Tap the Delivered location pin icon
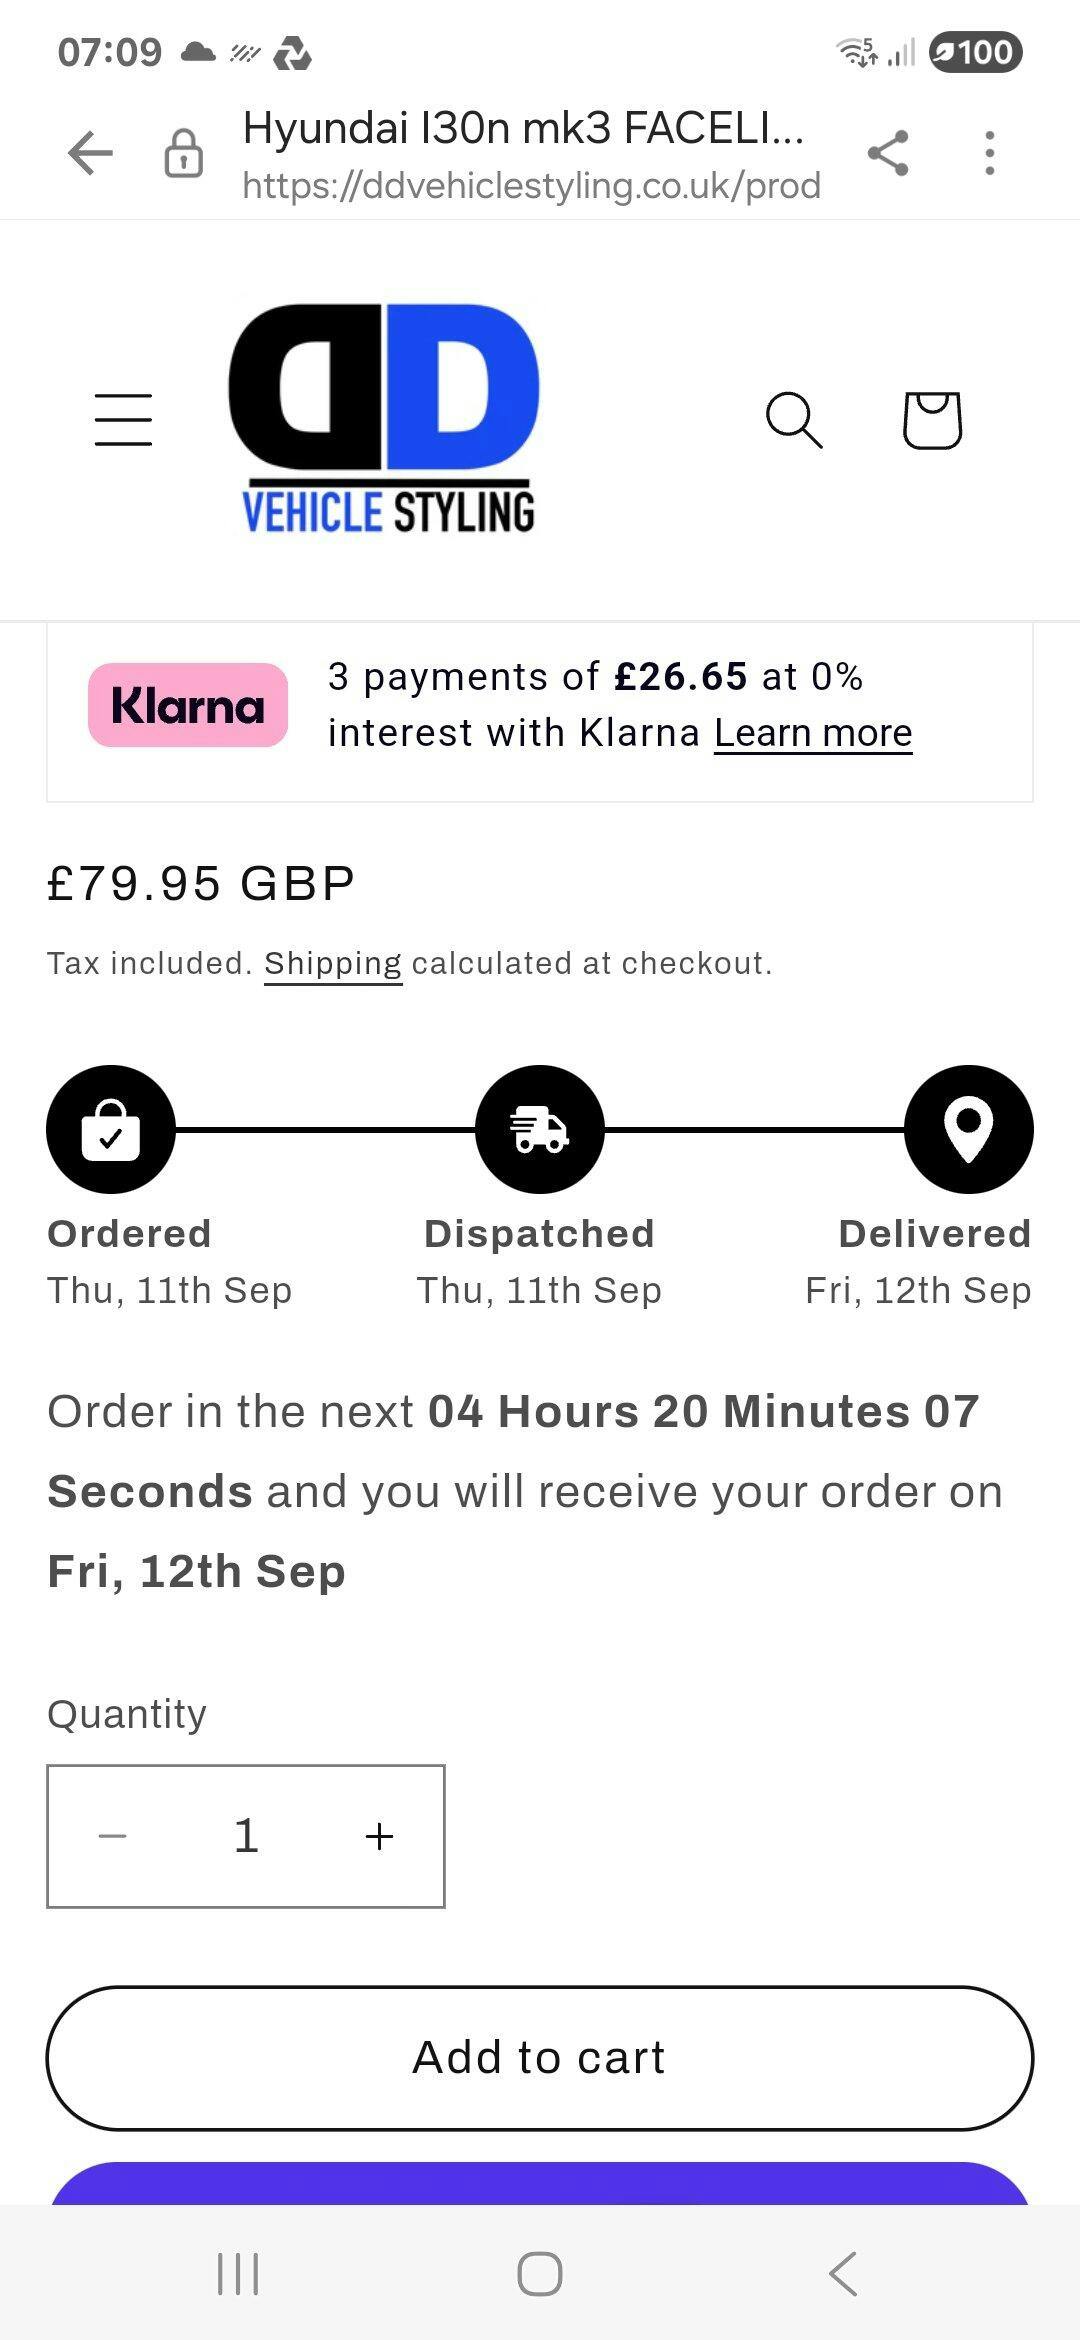The width and height of the screenshot is (1080, 2340). tap(968, 1129)
